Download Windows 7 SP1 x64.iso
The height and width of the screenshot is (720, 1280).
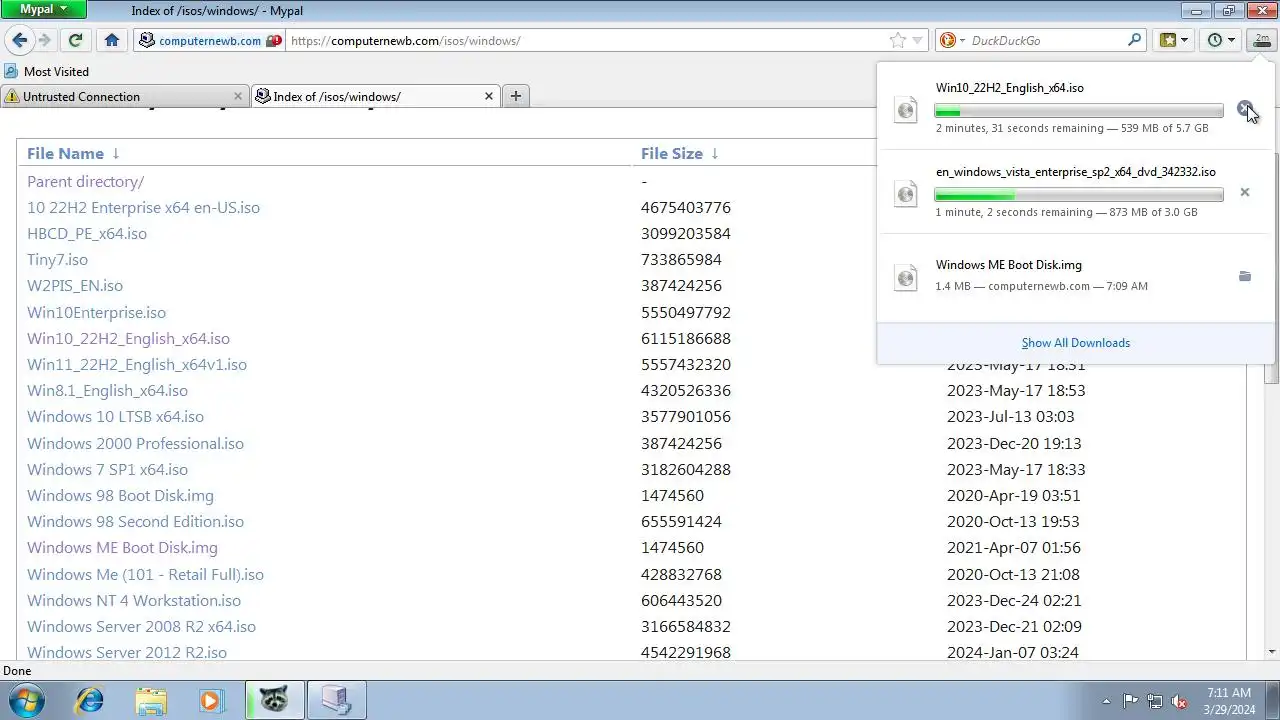107,470
